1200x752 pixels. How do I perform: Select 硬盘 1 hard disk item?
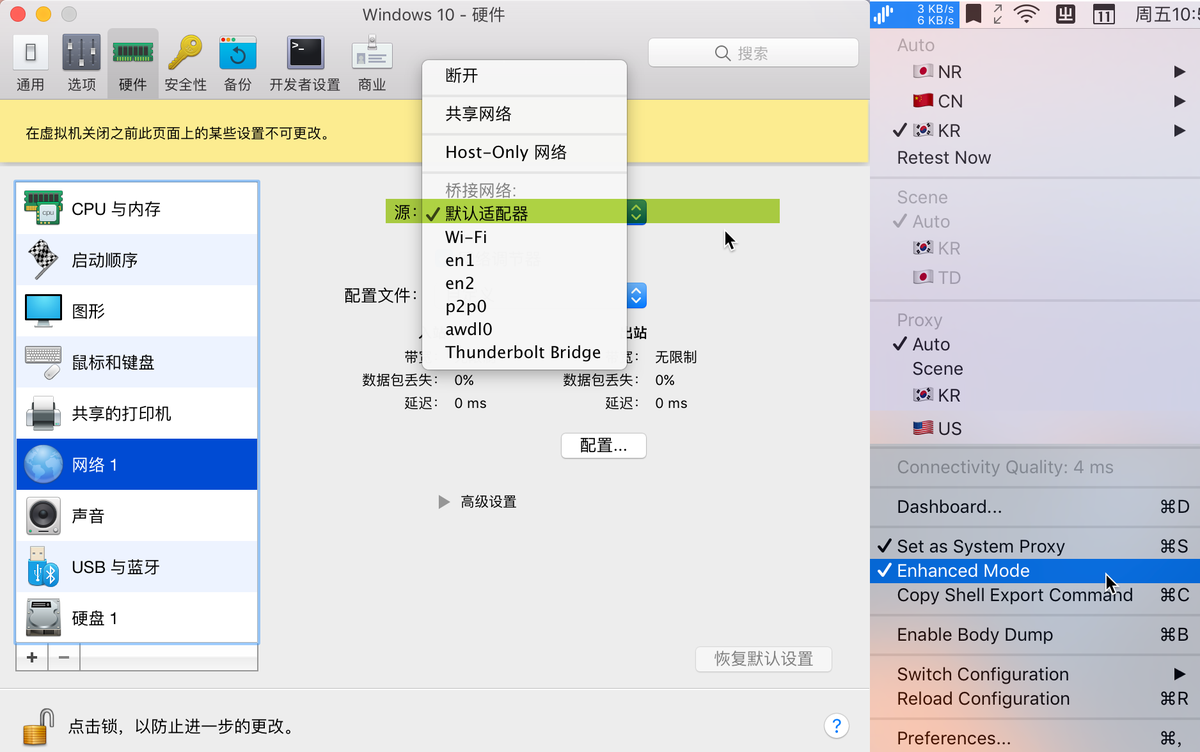coord(137,618)
